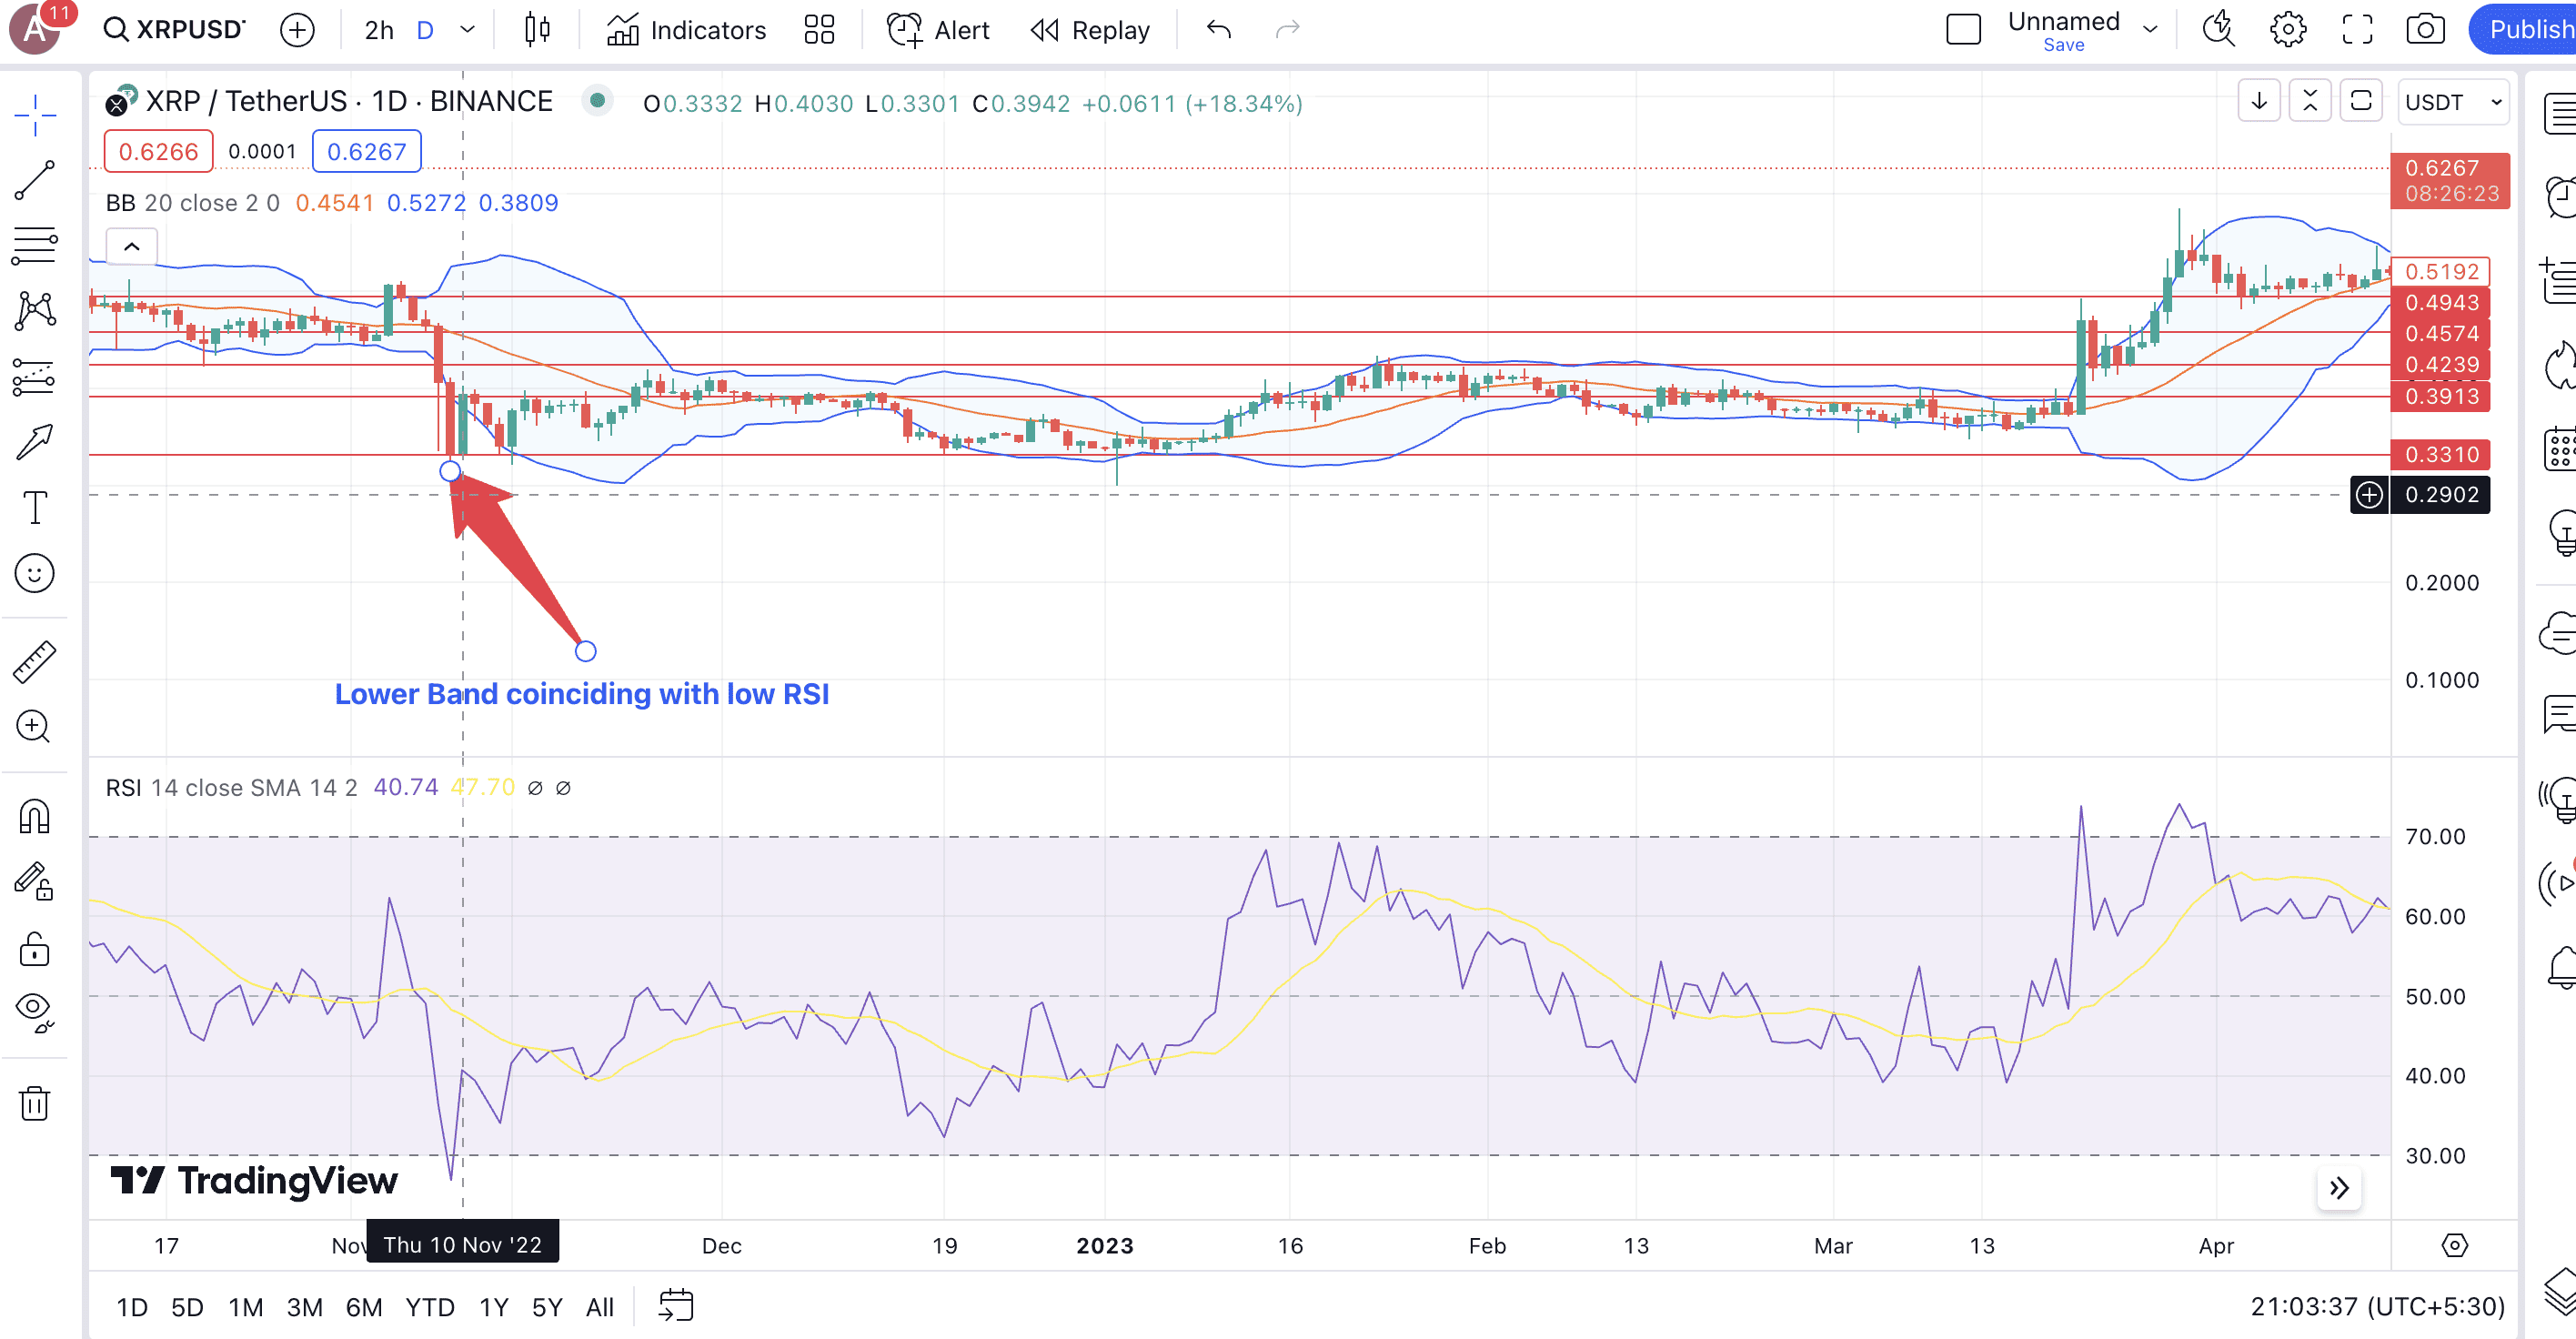The image size is (2576, 1339).
Task: Take a chart snapshot with camera icon
Action: (2425, 30)
